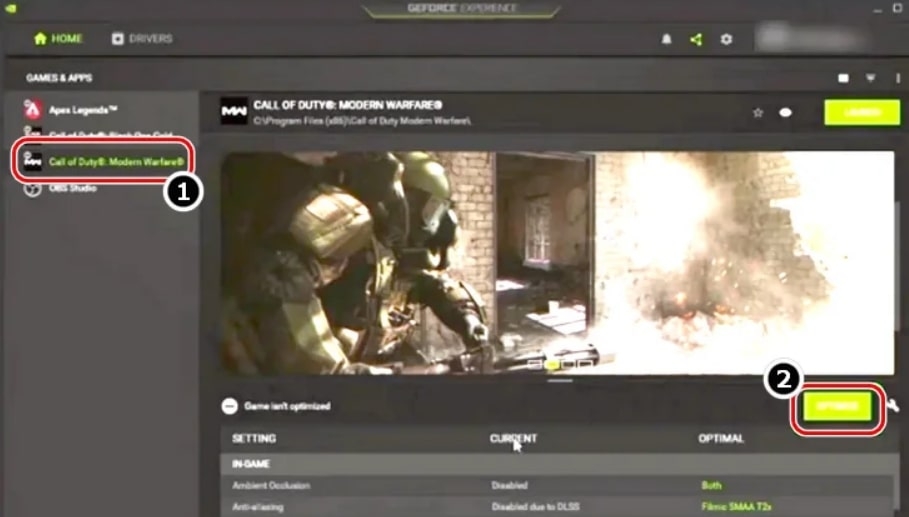The height and width of the screenshot is (517, 909).
Task: Click the OBS Studio app icon
Action: [32, 189]
